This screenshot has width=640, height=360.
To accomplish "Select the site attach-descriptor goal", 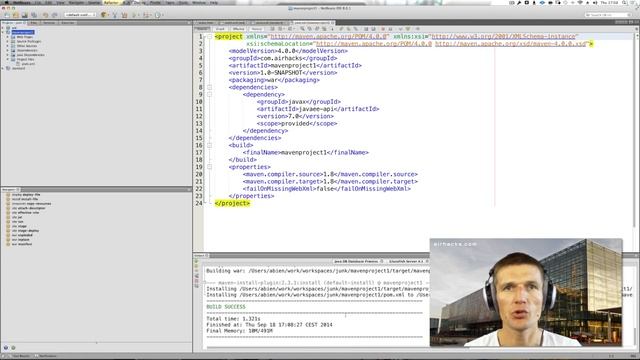I will click(x=28, y=208).
